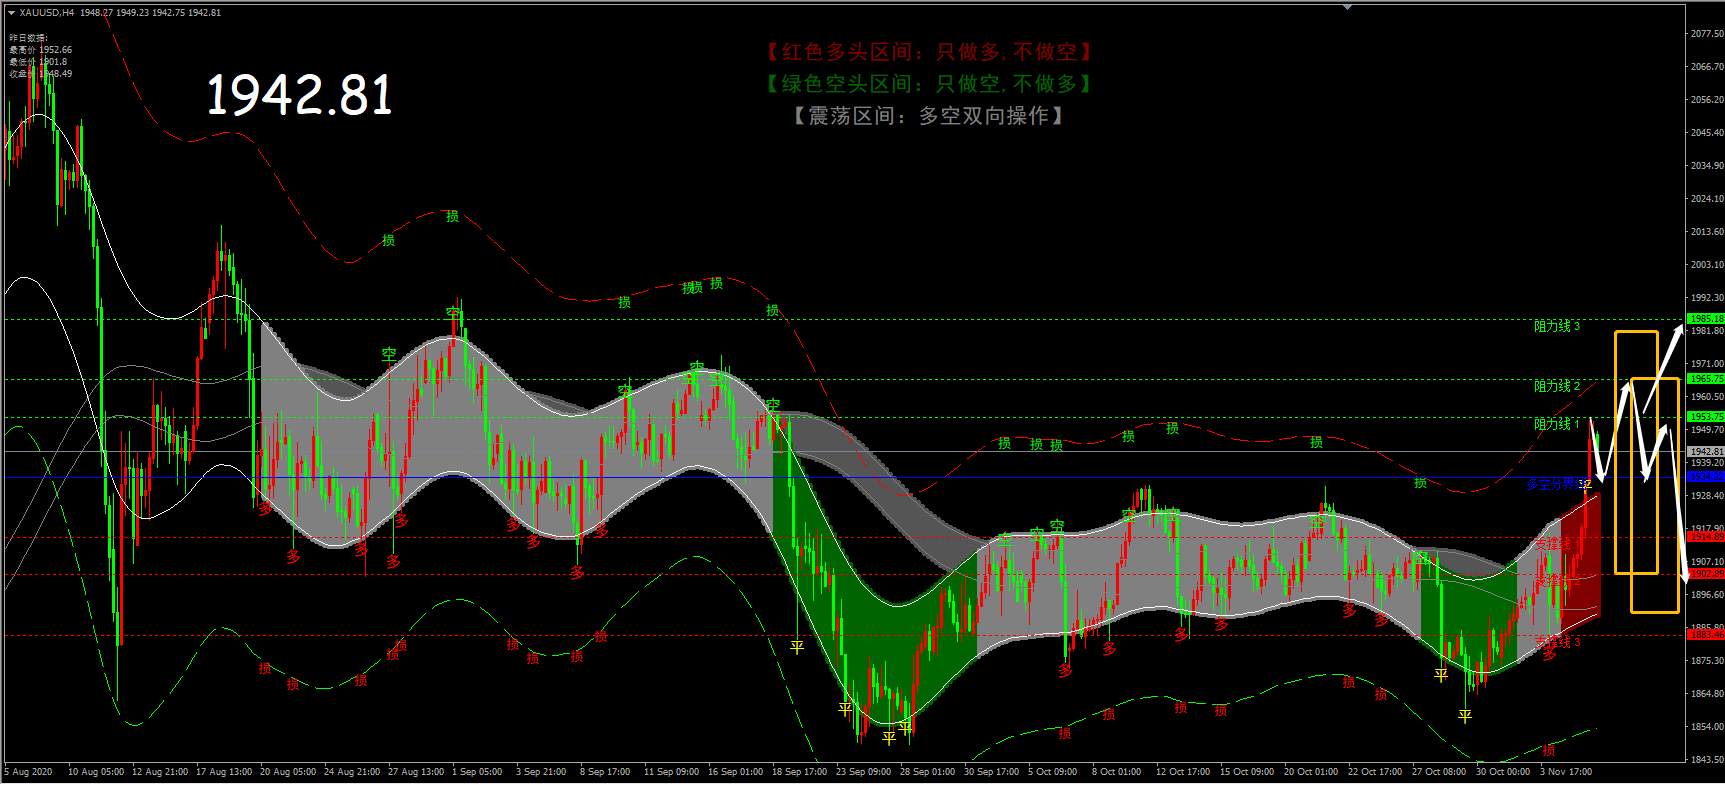Click yesterday's low value 1901.8
This screenshot has width=1725, height=785.
pos(54,62)
